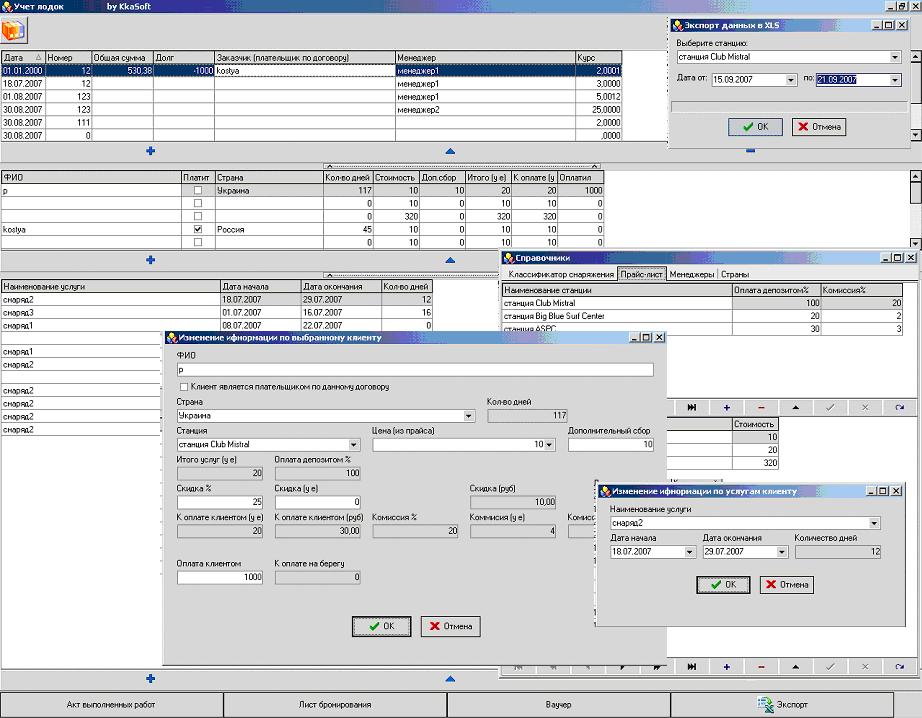Open the 'Цена (из прайса)' dropdown
Image resolution: width=922 pixels, height=718 pixels.
click(x=549, y=445)
